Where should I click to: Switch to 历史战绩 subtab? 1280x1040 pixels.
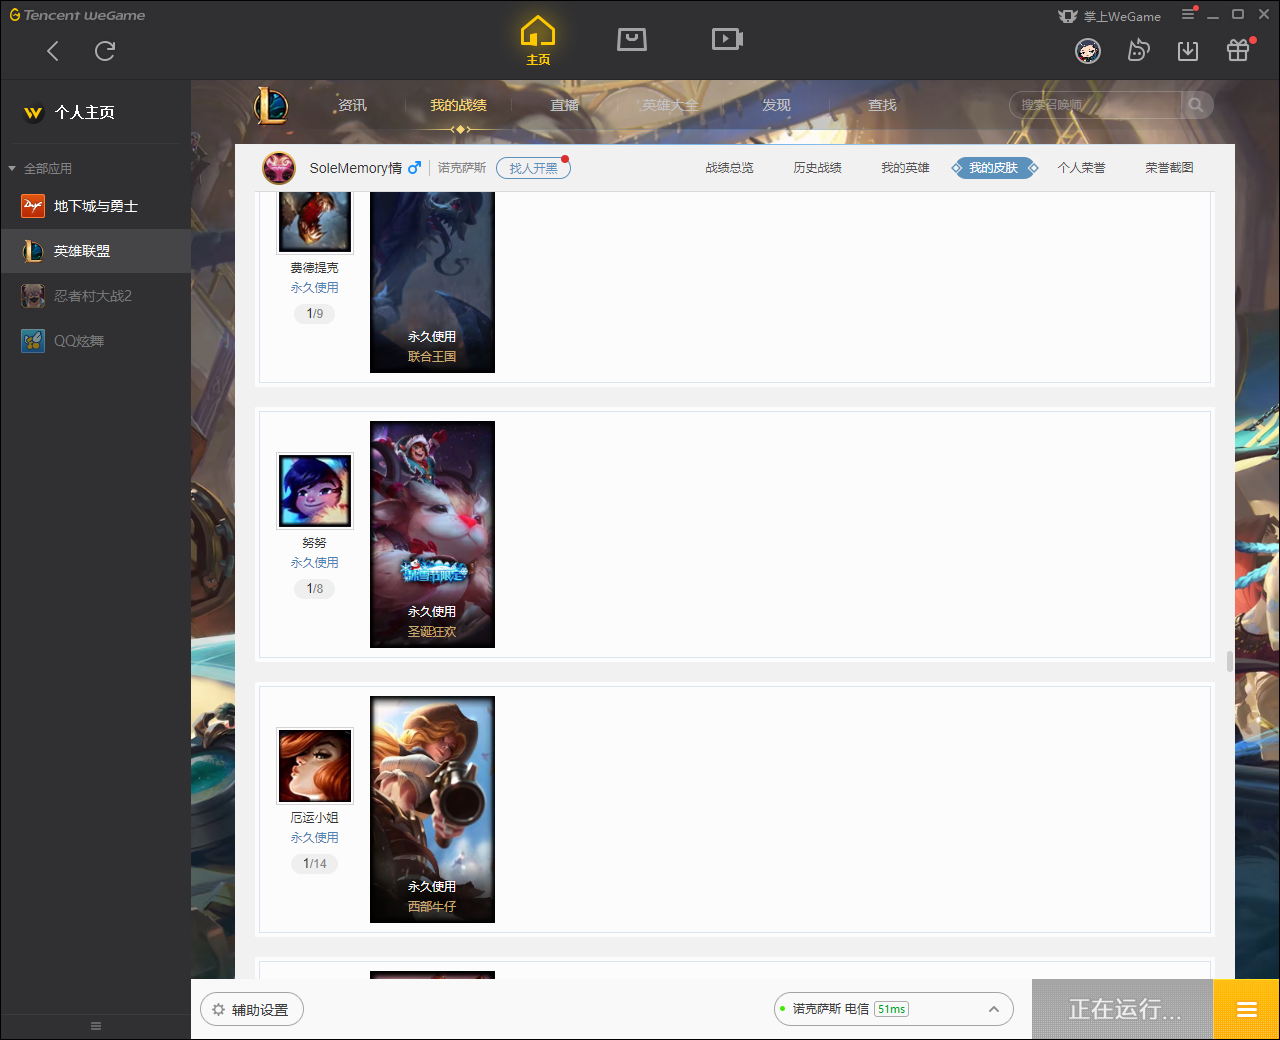coord(817,168)
